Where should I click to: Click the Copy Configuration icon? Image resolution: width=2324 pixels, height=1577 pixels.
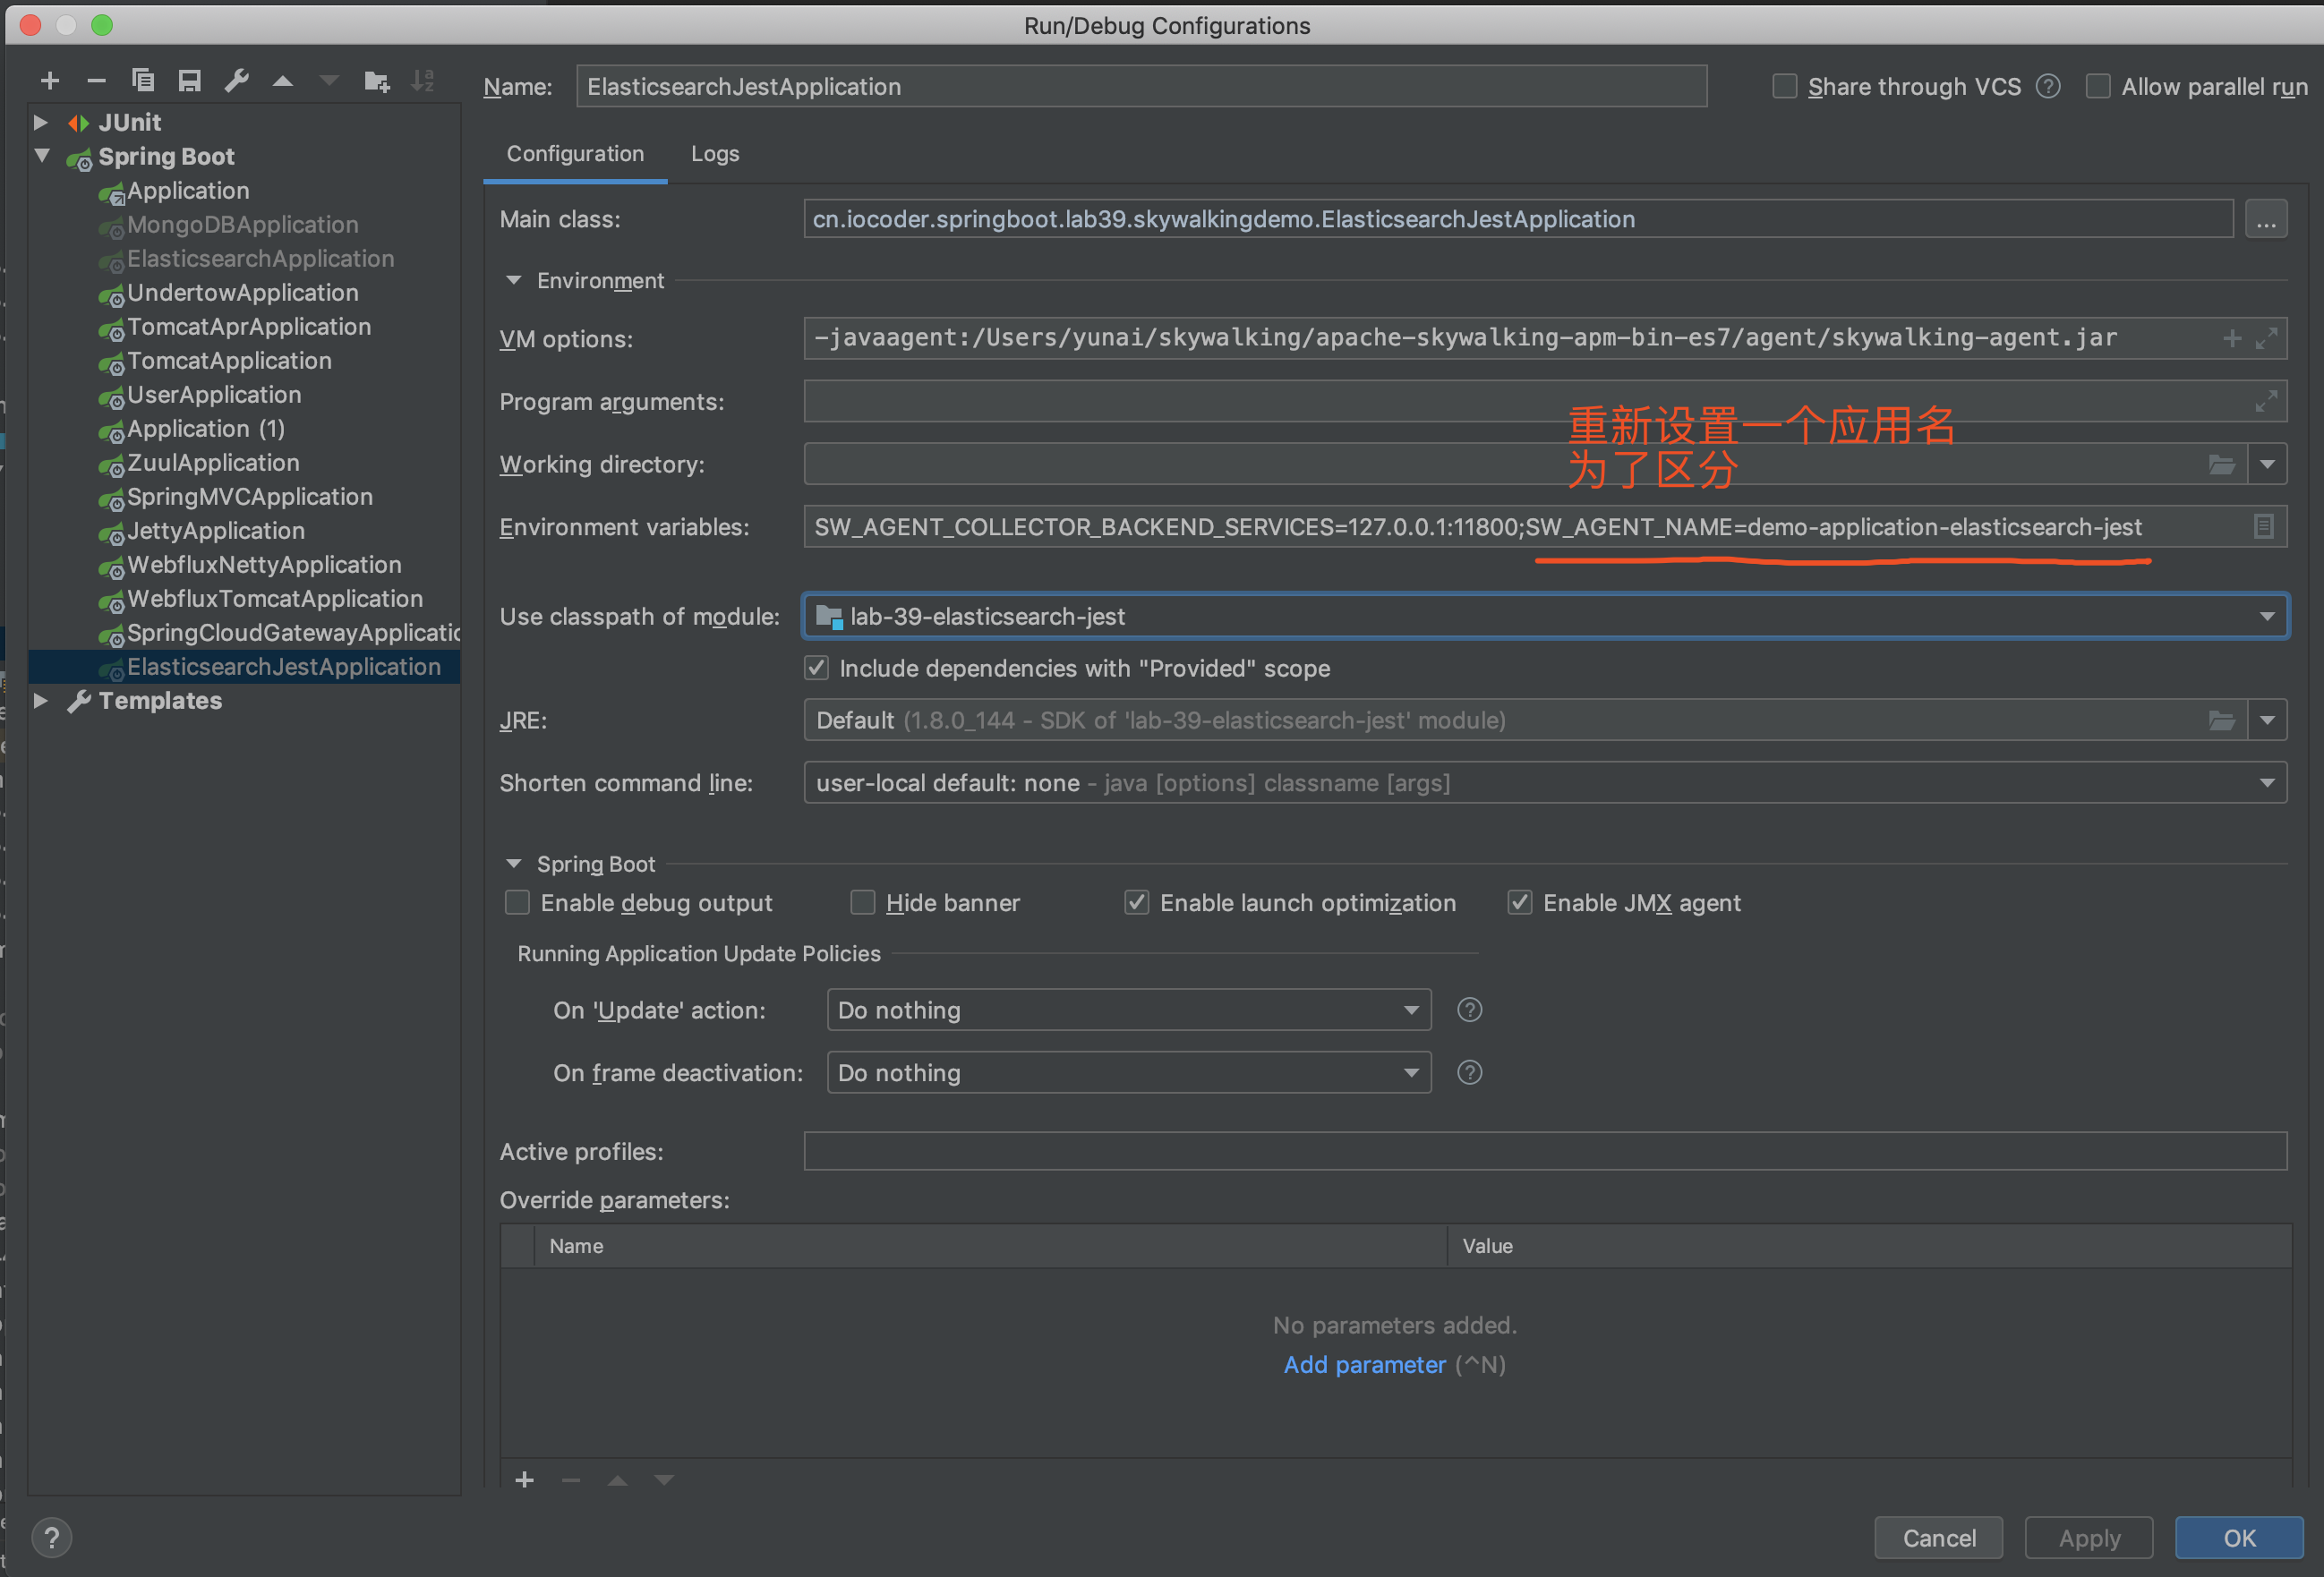(x=143, y=80)
